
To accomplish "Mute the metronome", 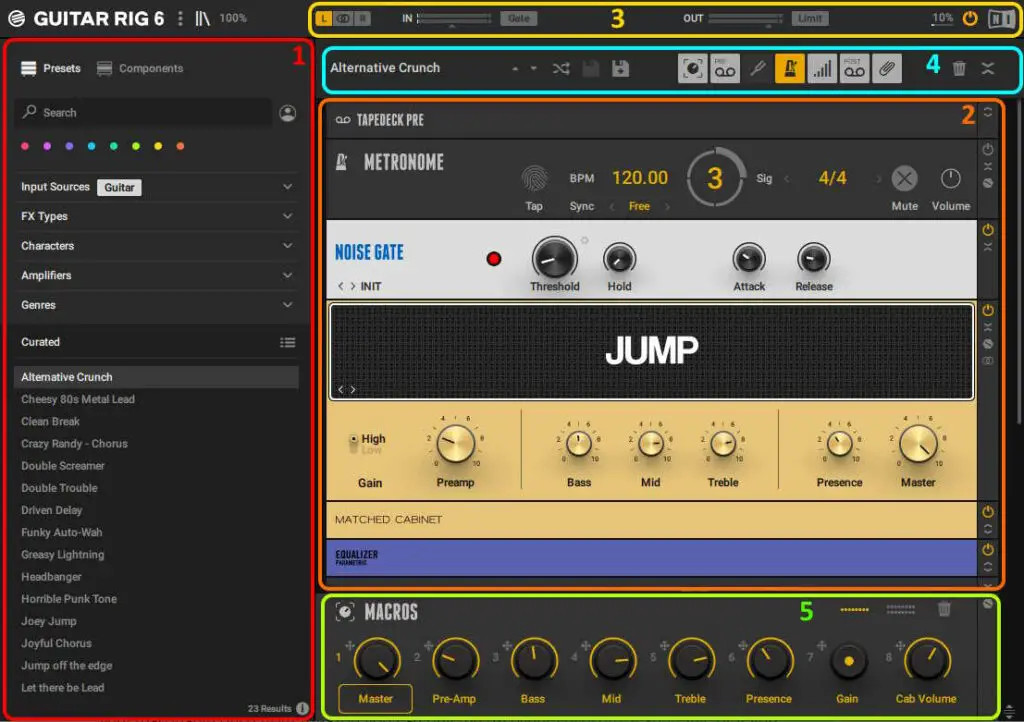I will pyautogui.click(x=904, y=178).
